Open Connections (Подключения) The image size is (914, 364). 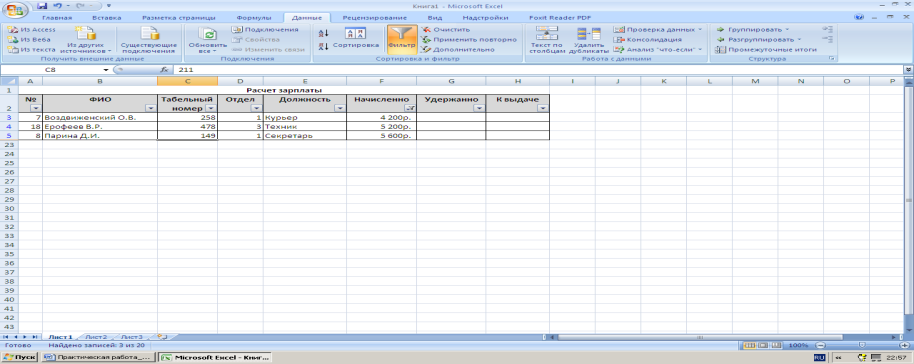click(x=265, y=29)
